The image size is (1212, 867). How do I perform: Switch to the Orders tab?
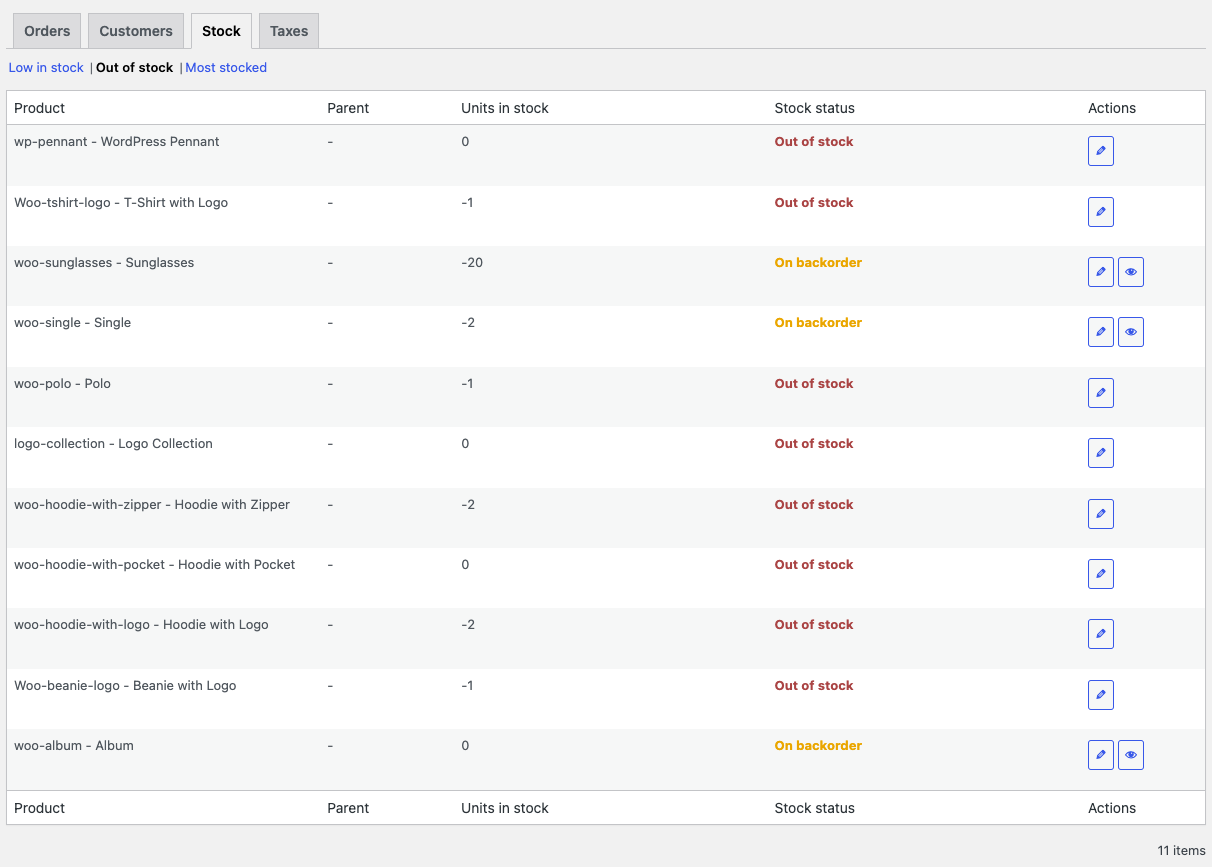[46, 30]
